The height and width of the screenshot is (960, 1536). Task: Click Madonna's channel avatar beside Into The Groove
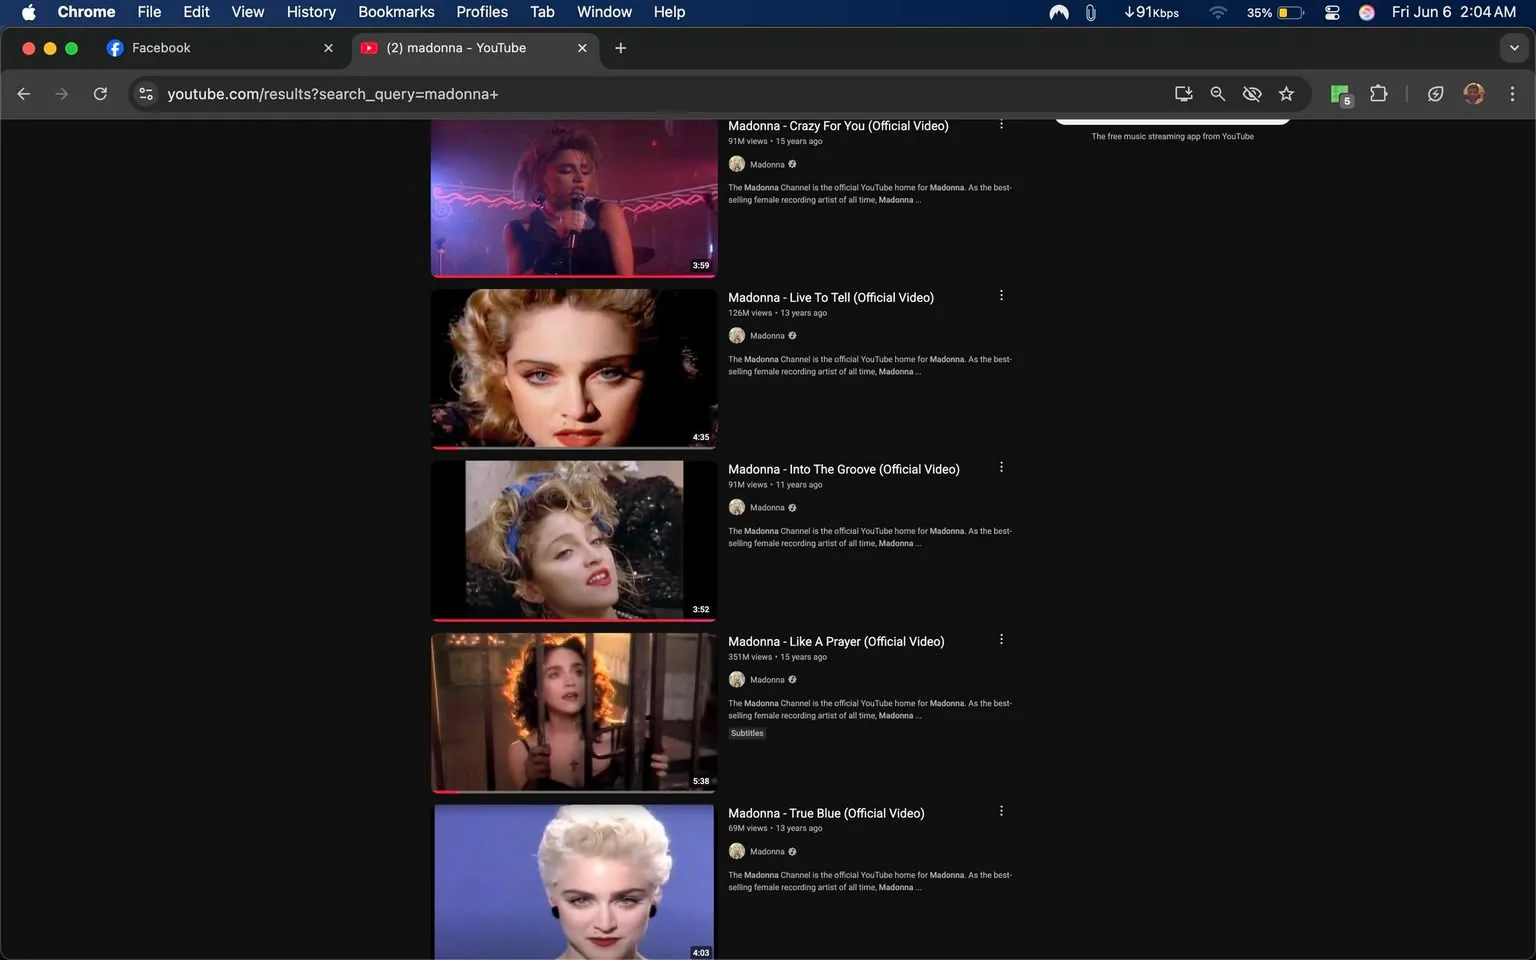point(736,507)
